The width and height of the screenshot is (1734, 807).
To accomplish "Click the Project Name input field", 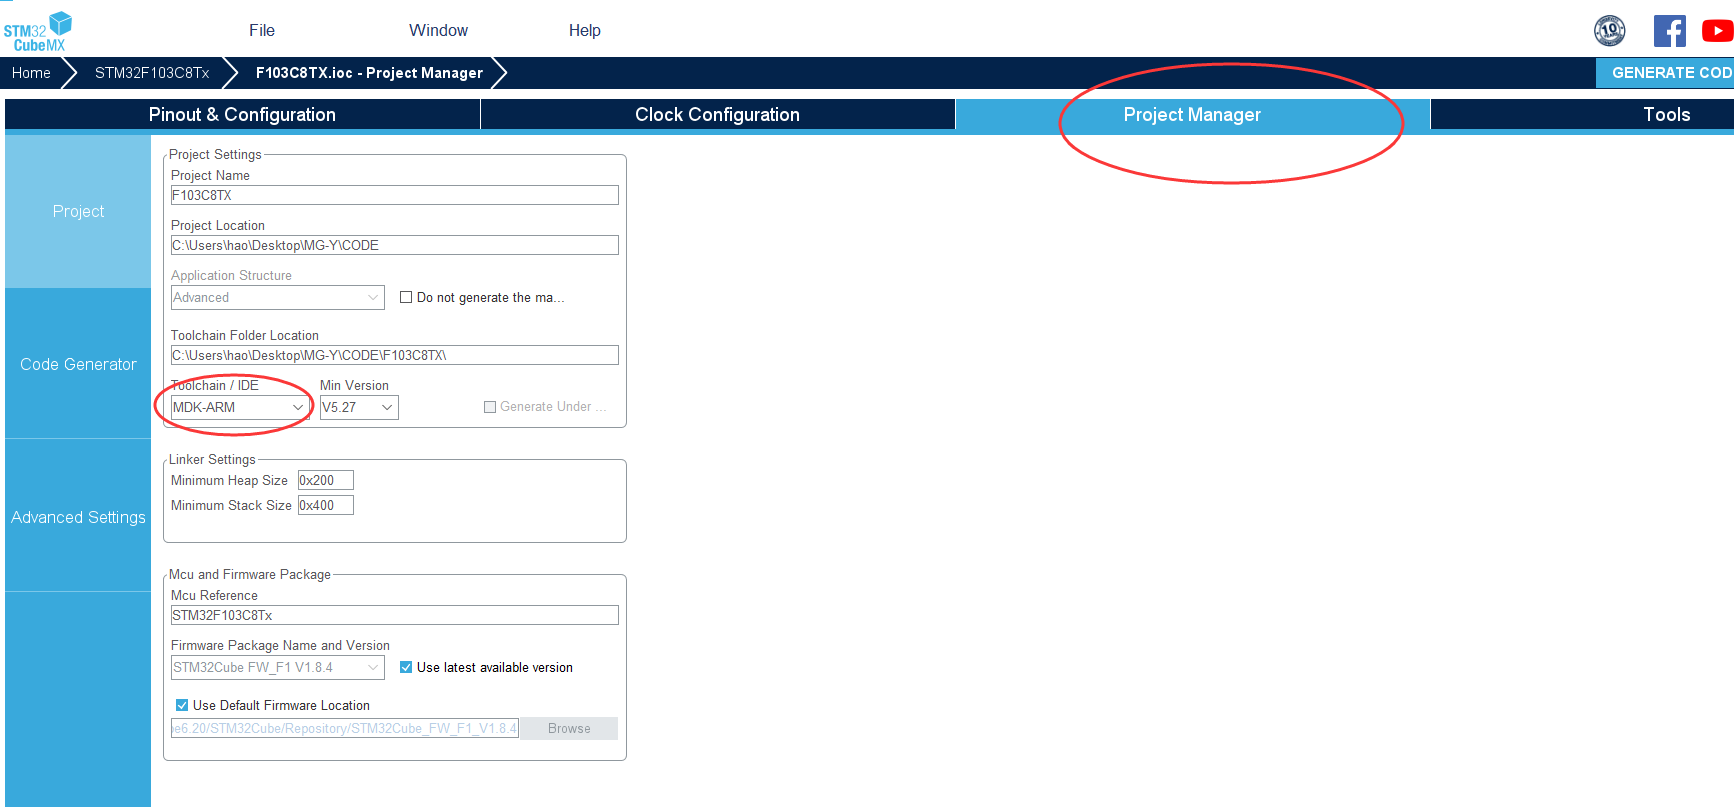I will 395,195.
